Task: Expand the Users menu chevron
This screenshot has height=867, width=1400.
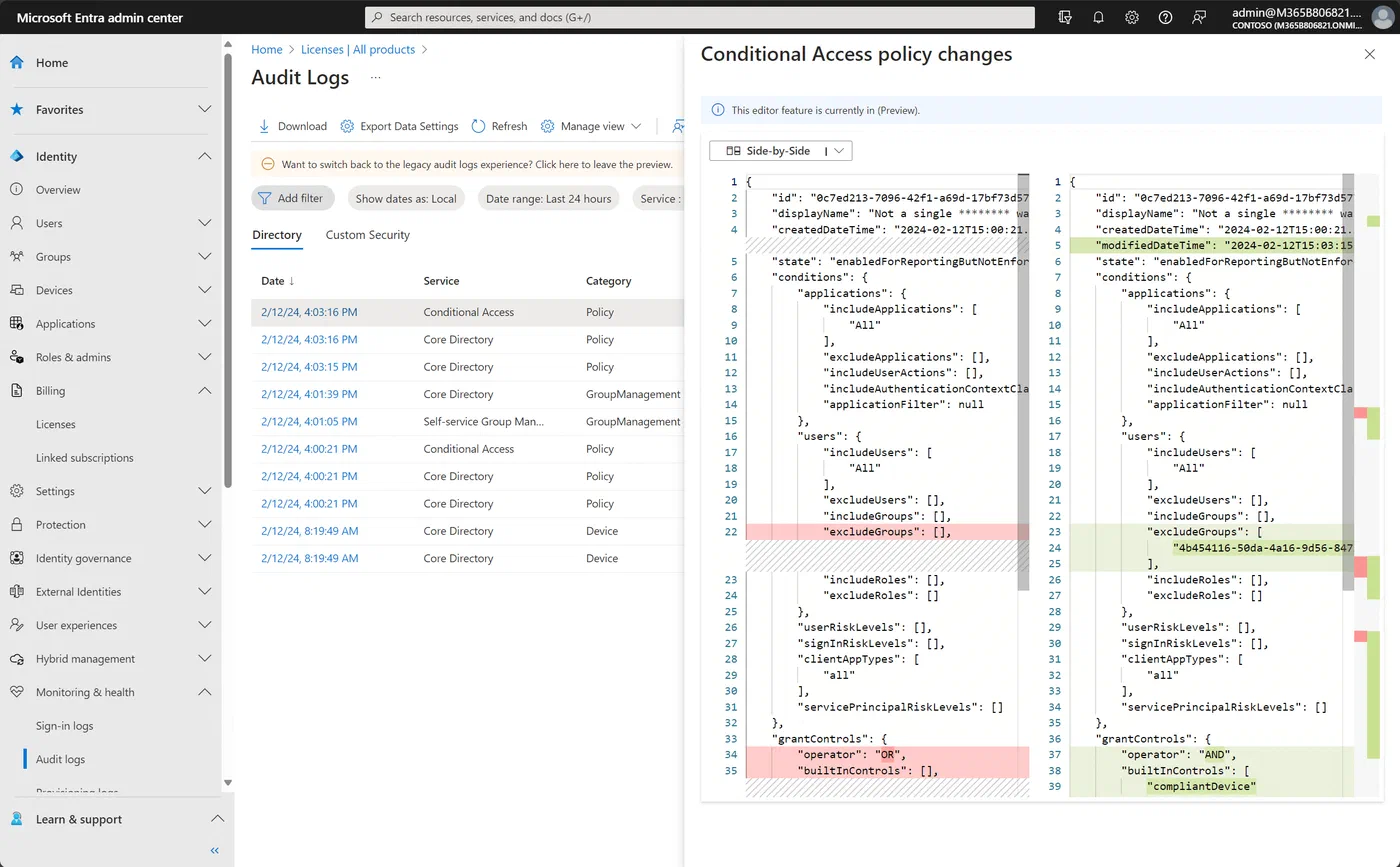Action: (x=205, y=223)
